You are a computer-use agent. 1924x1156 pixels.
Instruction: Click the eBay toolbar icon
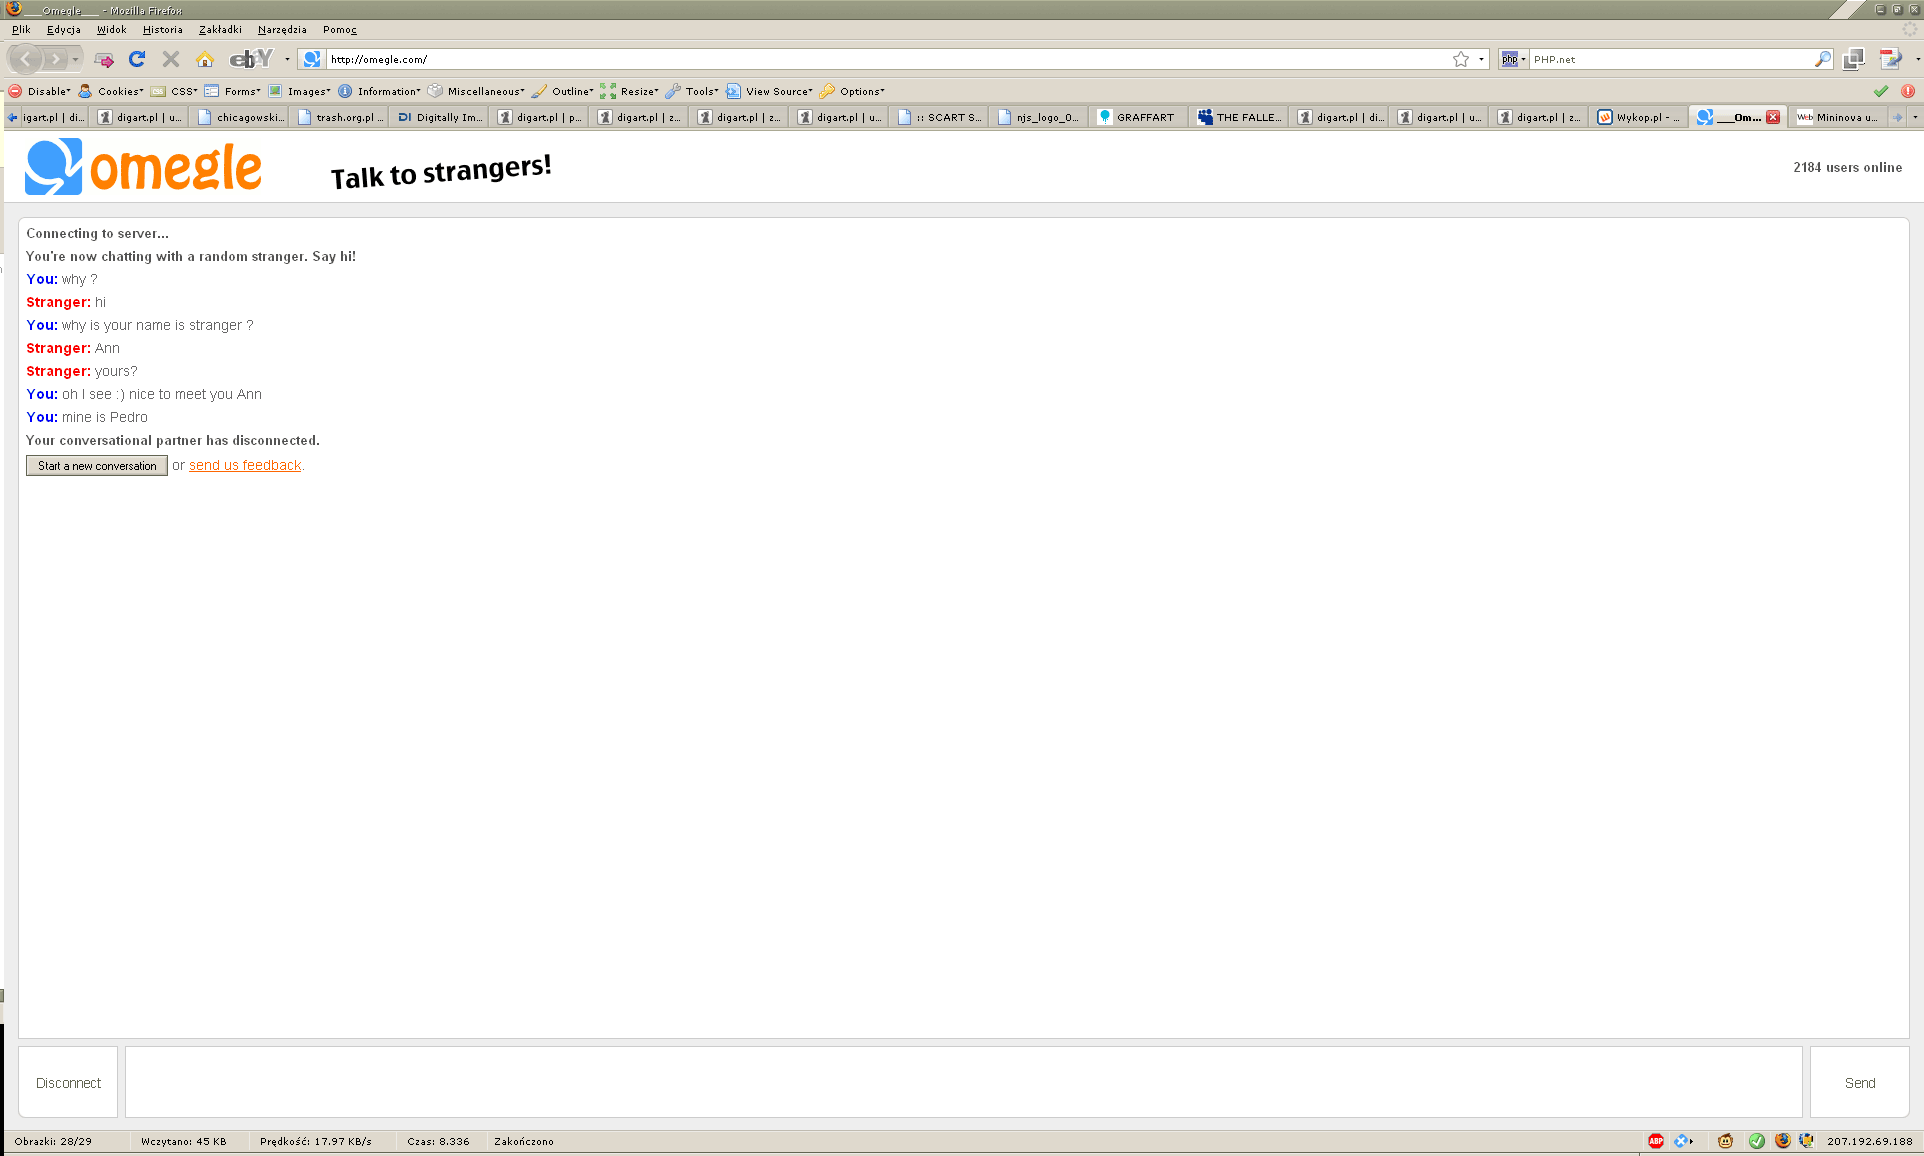tap(251, 59)
